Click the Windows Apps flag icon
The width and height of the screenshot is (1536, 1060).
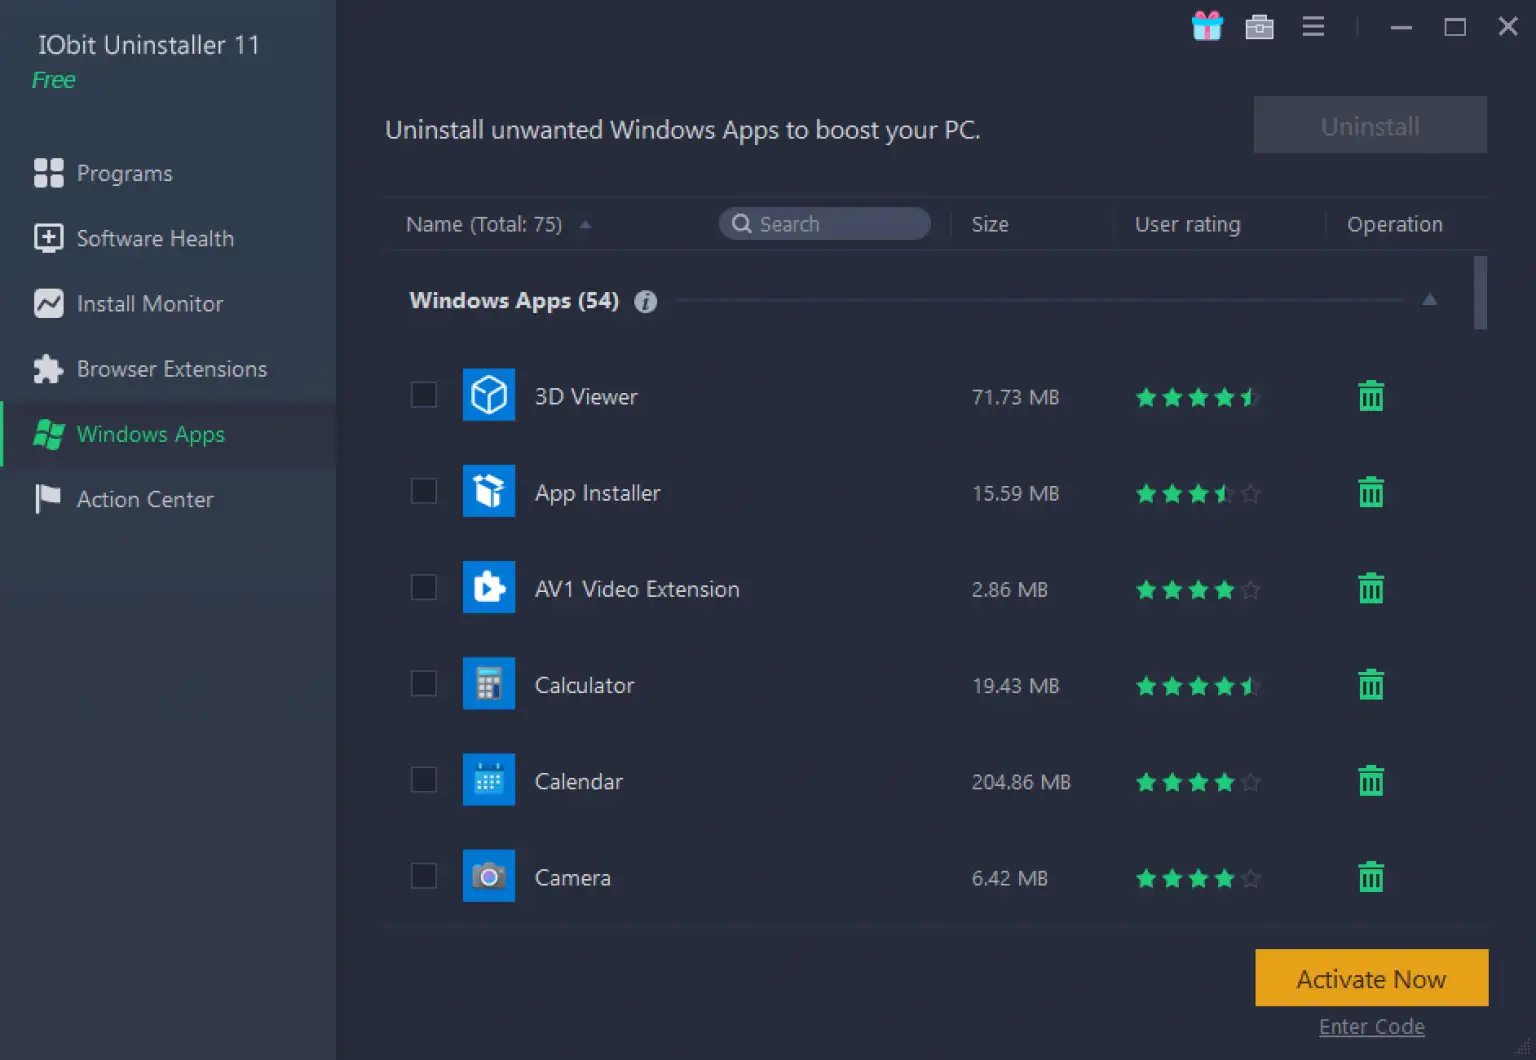[48, 434]
